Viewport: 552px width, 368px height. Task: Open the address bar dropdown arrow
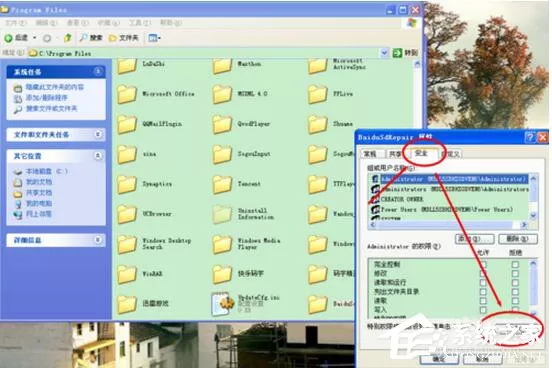pyautogui.click(x=384, y=53)
